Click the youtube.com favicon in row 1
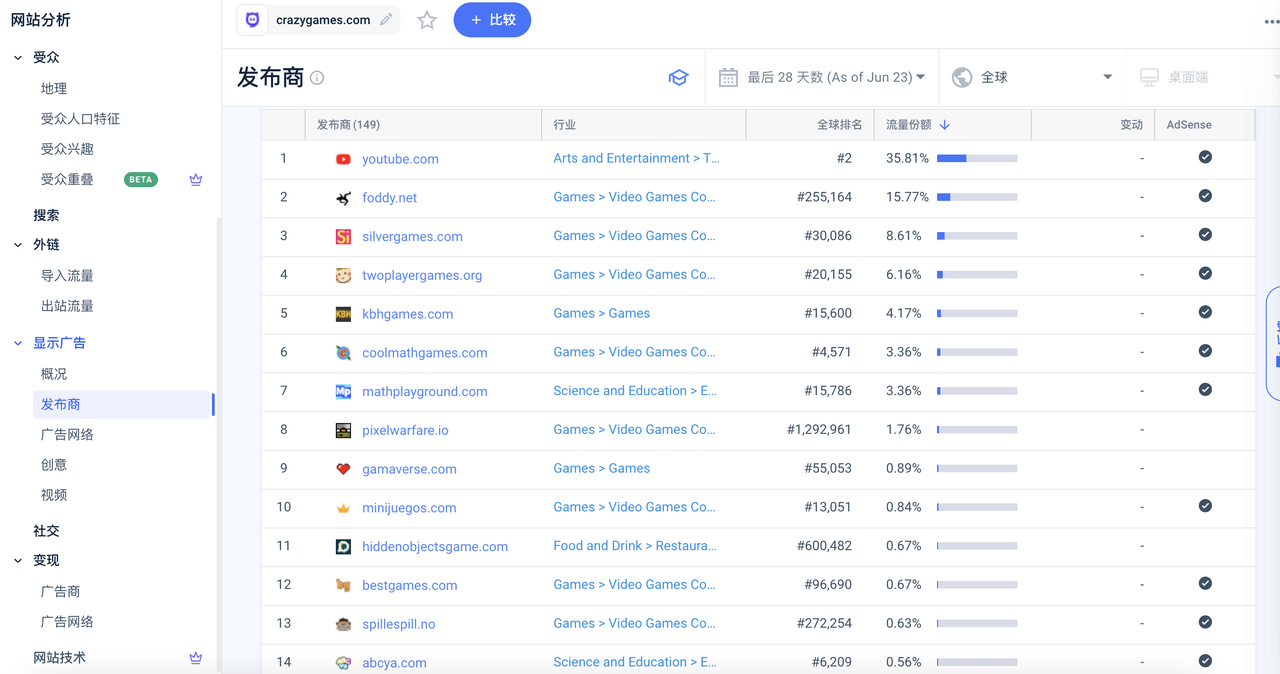 click(x=343, y=159)
